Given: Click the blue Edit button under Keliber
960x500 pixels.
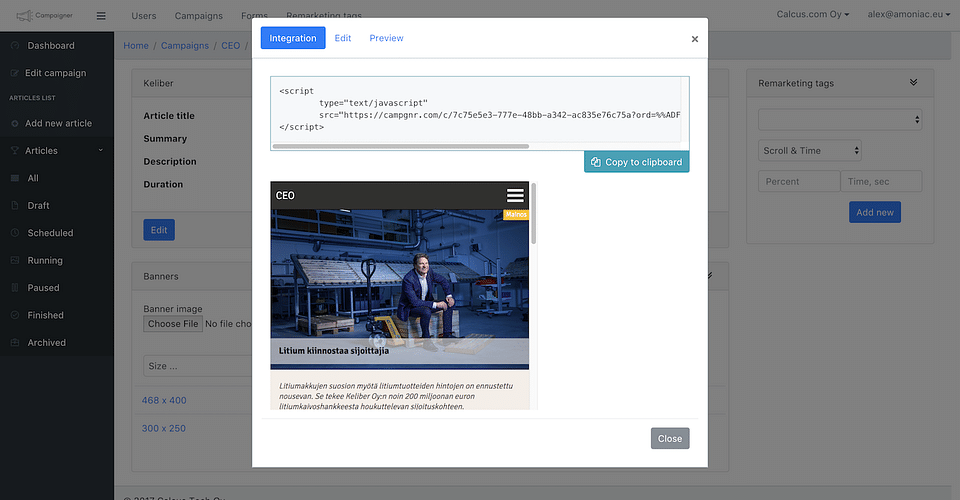Looking at the screenshot, I should (159, 230).
